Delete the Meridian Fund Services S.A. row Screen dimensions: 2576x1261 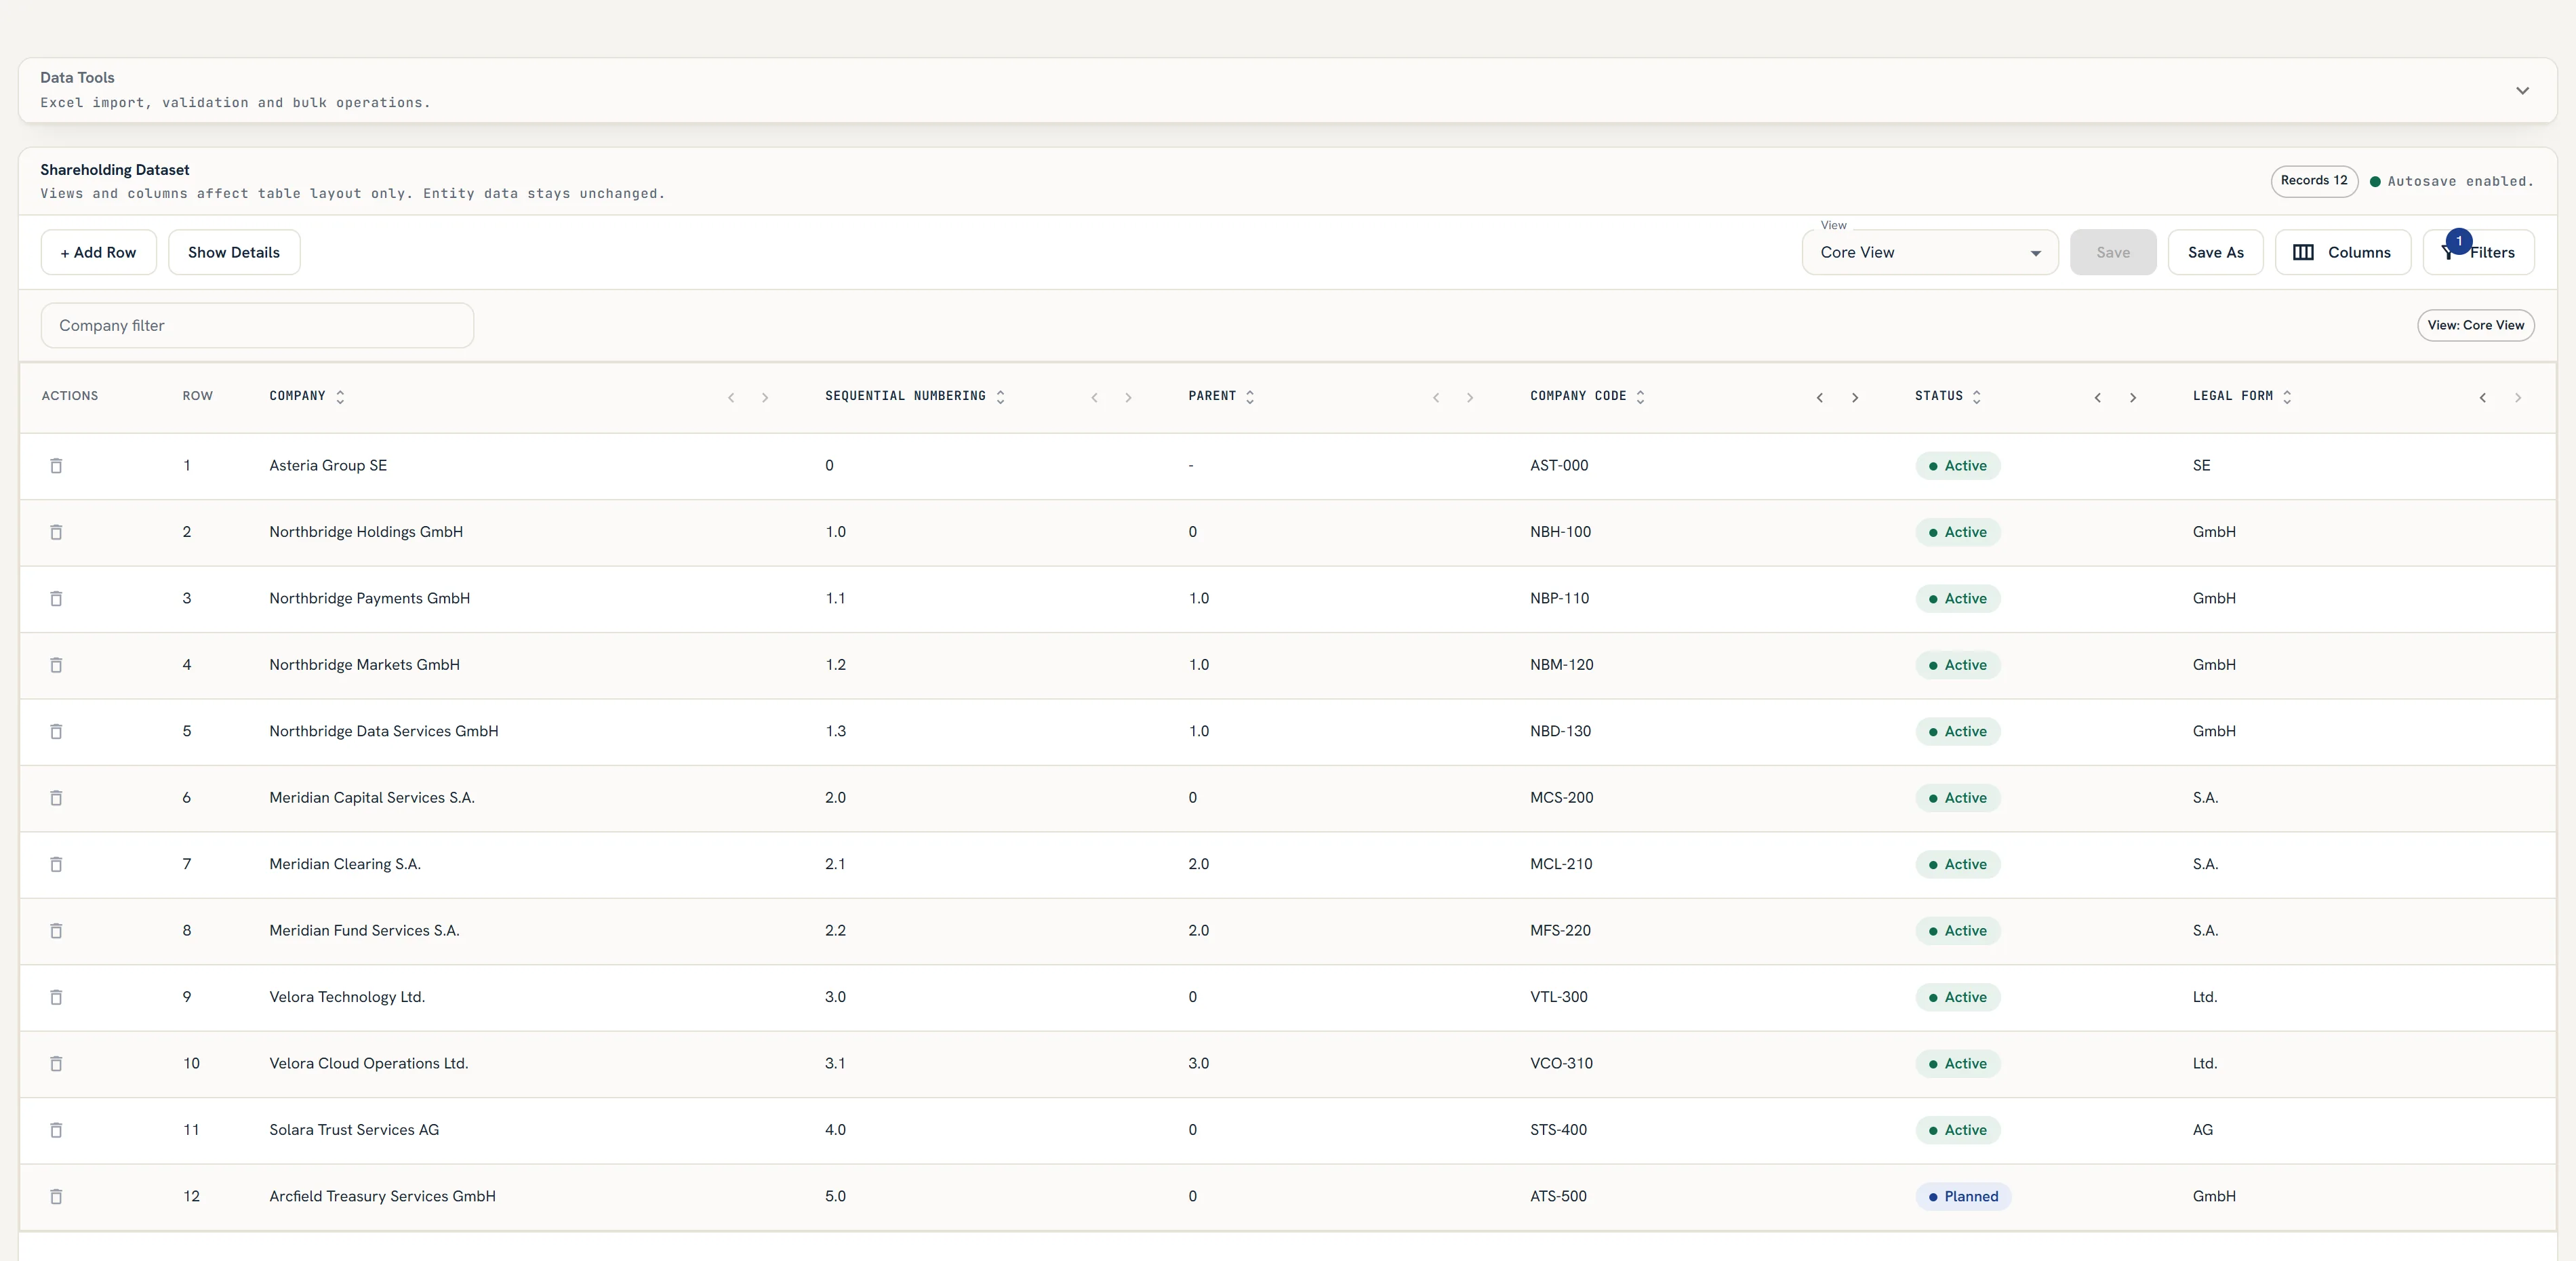(x=56, y=931)
